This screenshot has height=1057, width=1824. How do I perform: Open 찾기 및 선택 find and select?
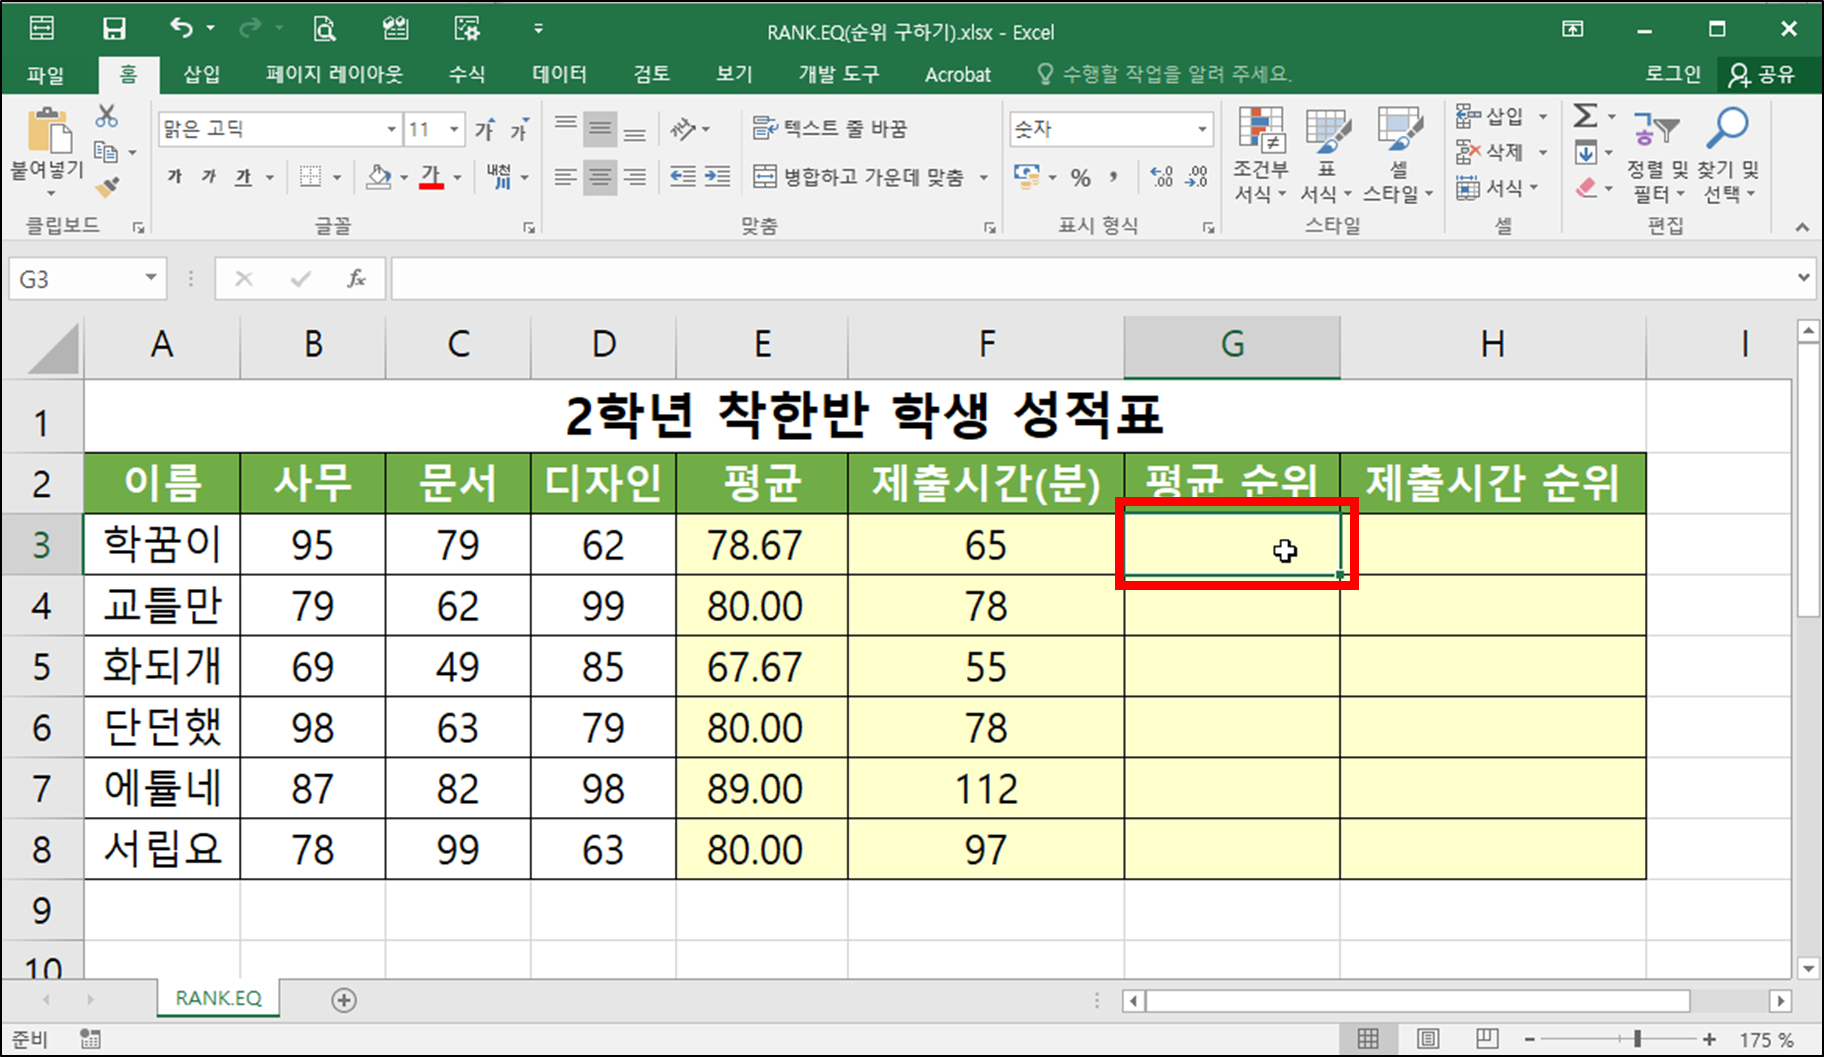[x=1728, y=155]
